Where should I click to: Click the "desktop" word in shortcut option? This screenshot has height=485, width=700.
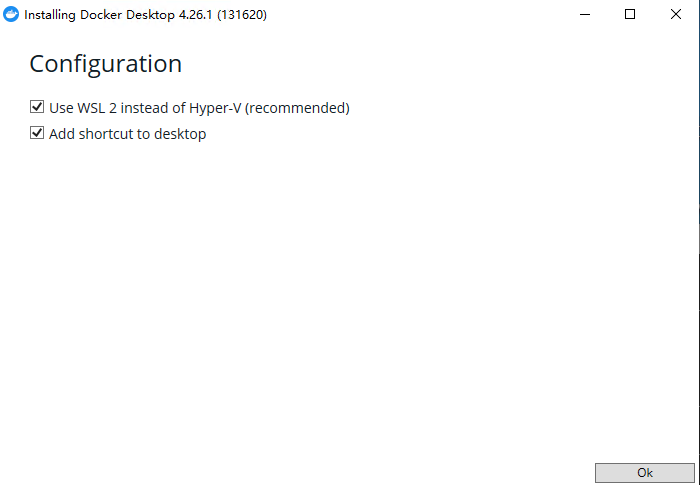180,134
